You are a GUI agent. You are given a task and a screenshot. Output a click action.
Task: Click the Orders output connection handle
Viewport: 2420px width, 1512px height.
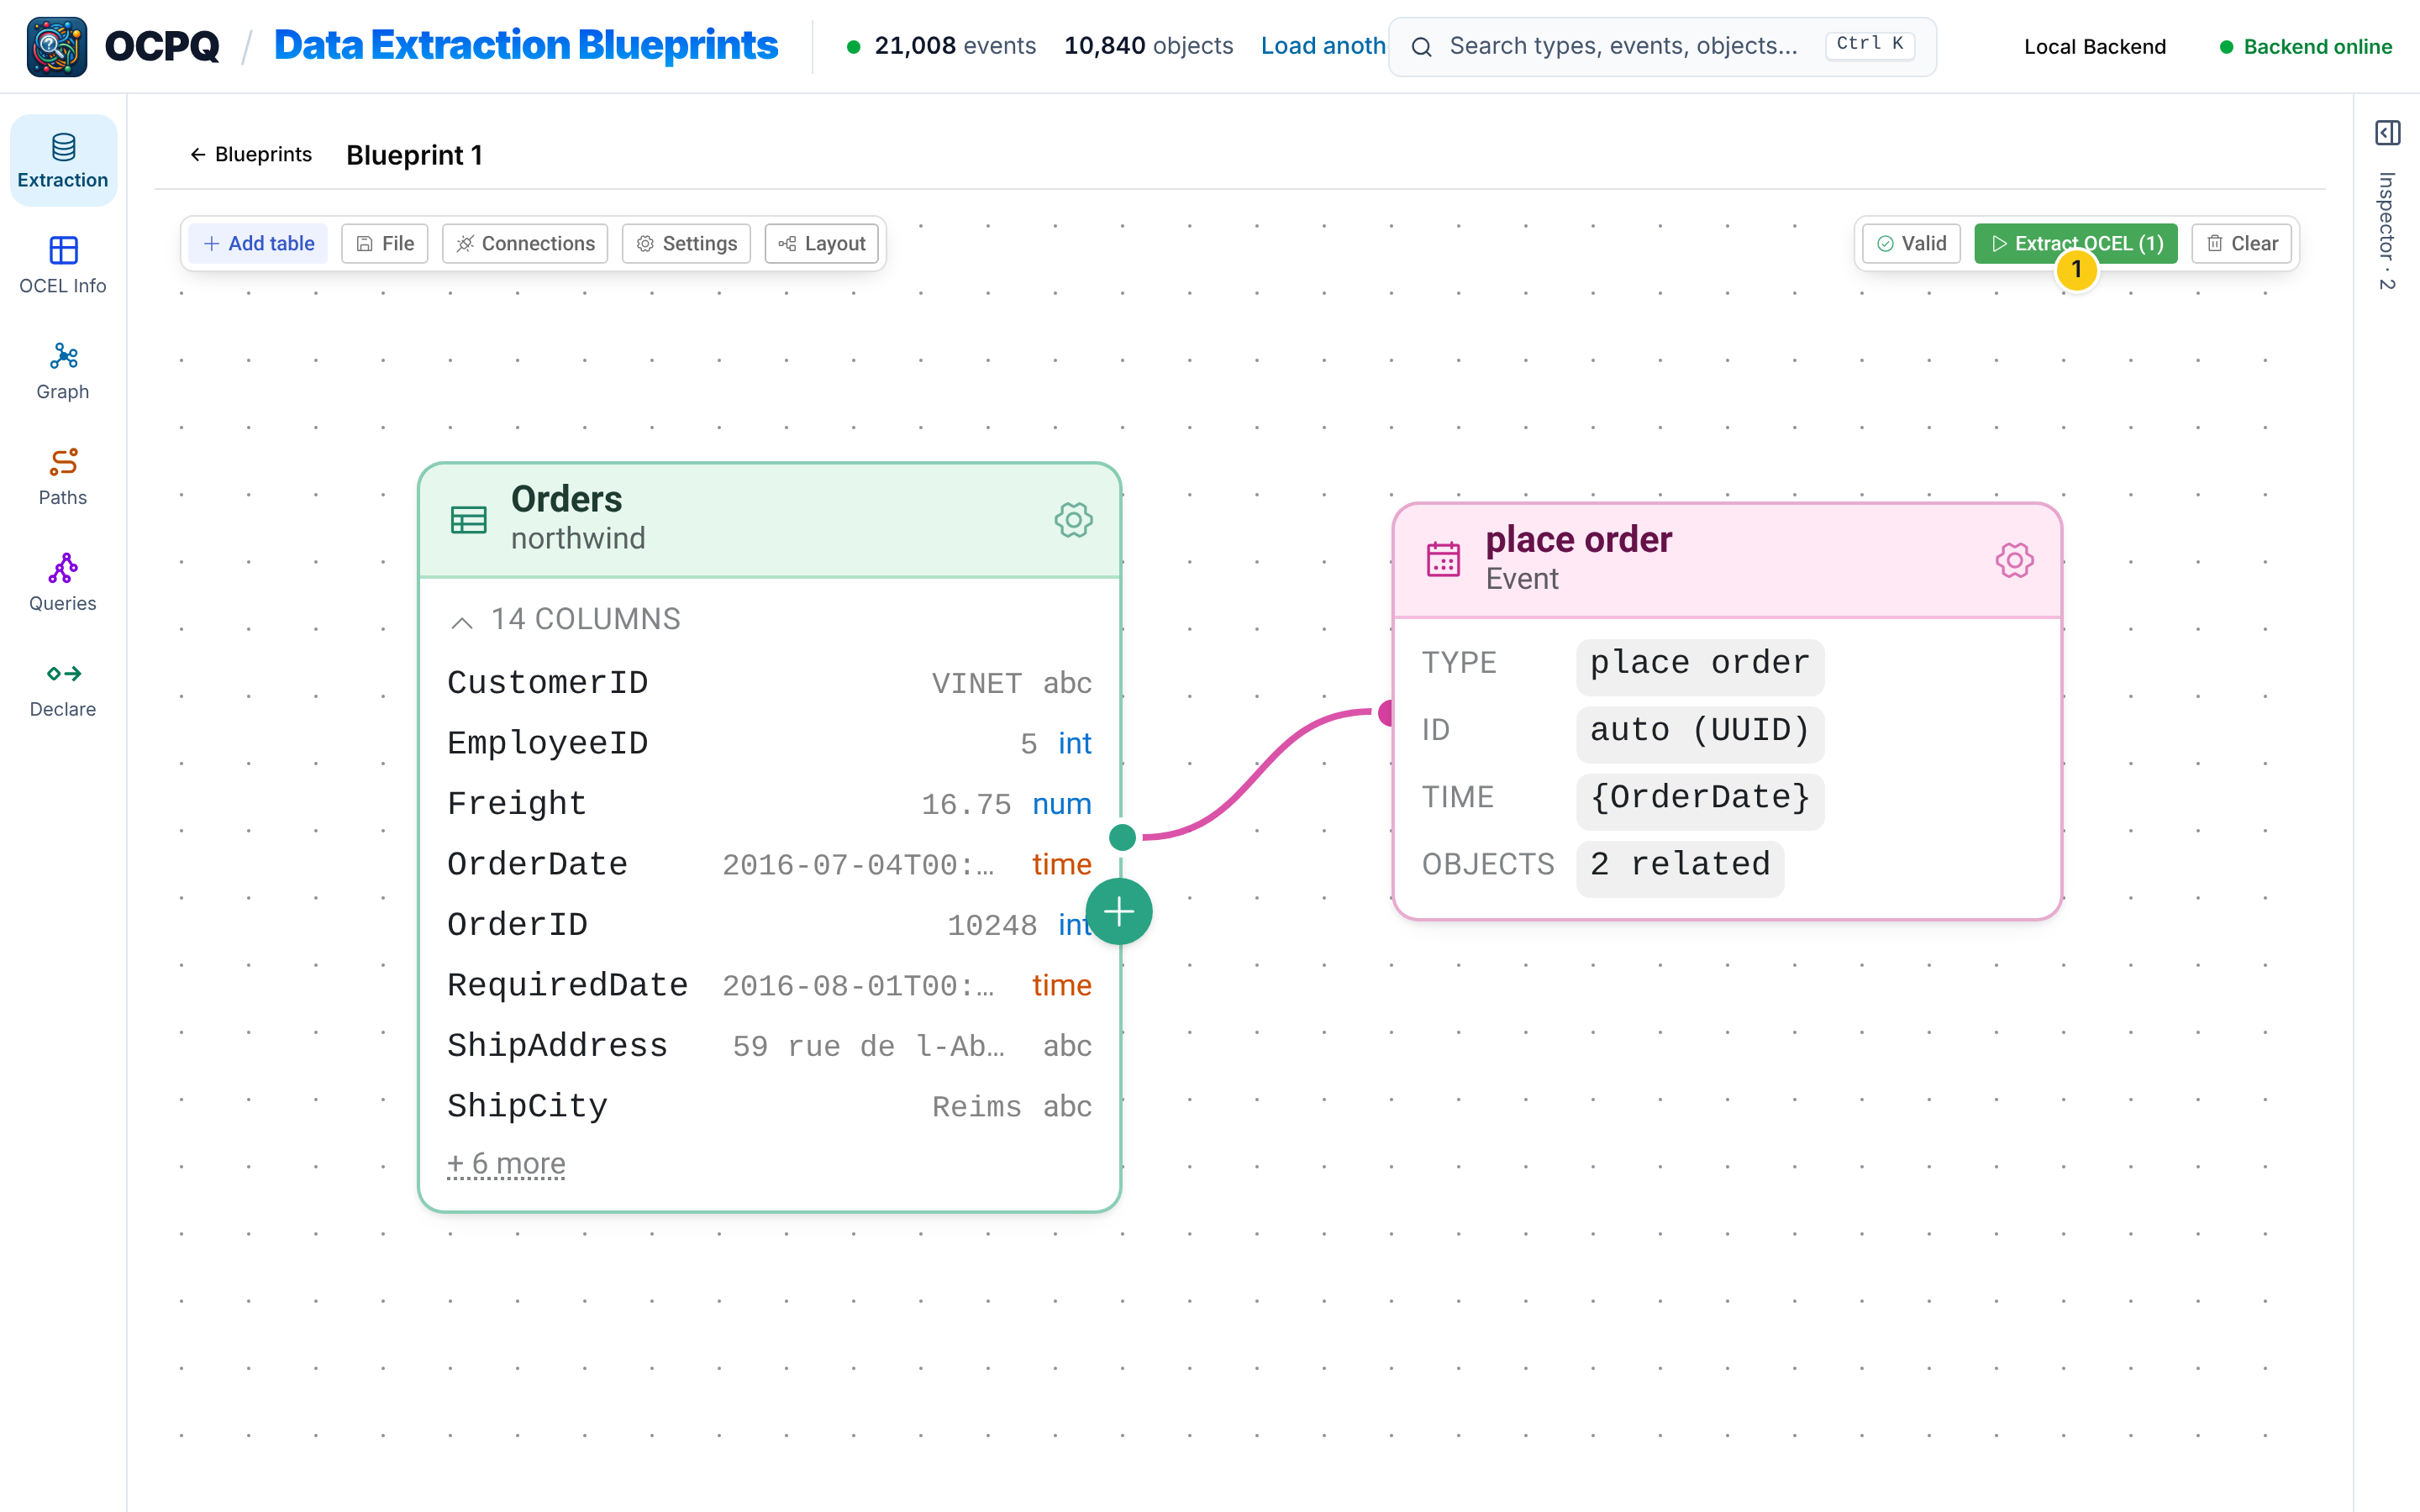point(1122,837)
